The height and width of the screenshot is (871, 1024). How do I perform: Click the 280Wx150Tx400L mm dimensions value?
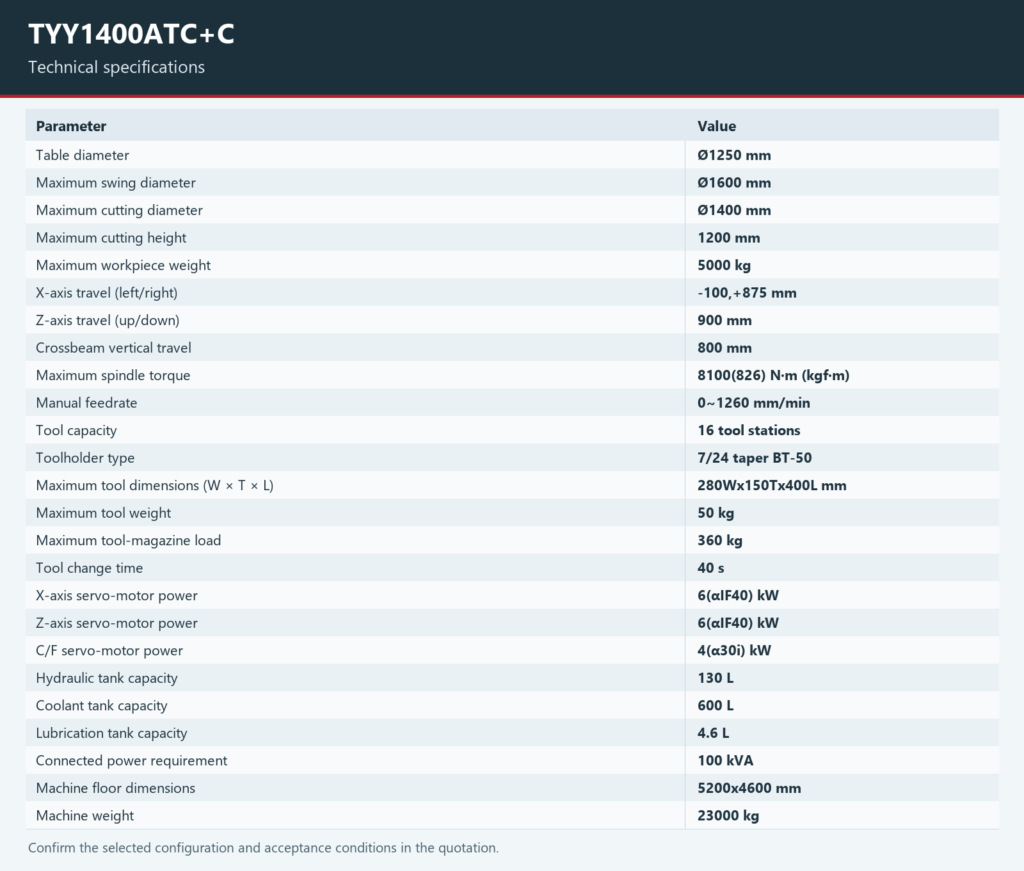pyautogui.click(x=771, y=485)
